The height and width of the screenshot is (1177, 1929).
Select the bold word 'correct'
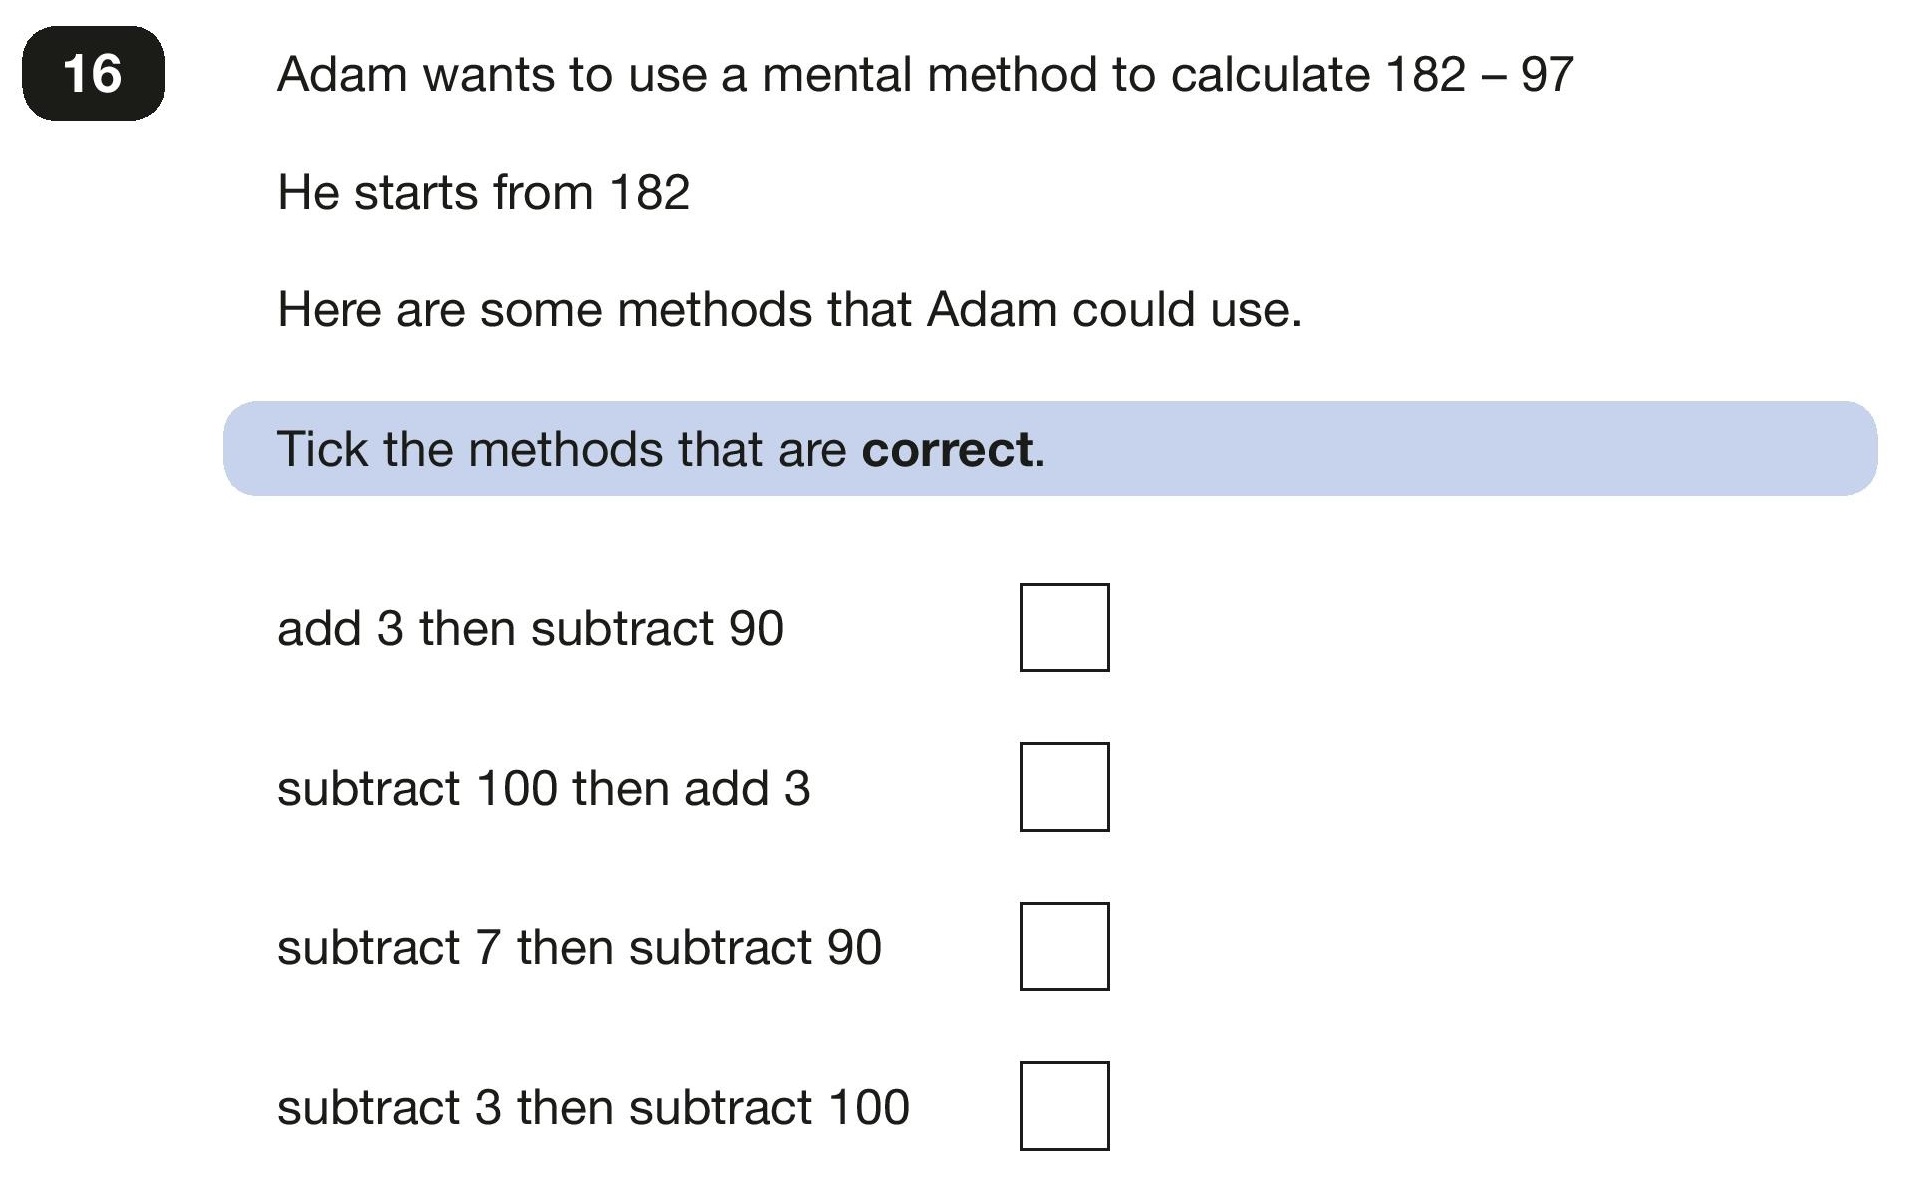coord(947,449)
